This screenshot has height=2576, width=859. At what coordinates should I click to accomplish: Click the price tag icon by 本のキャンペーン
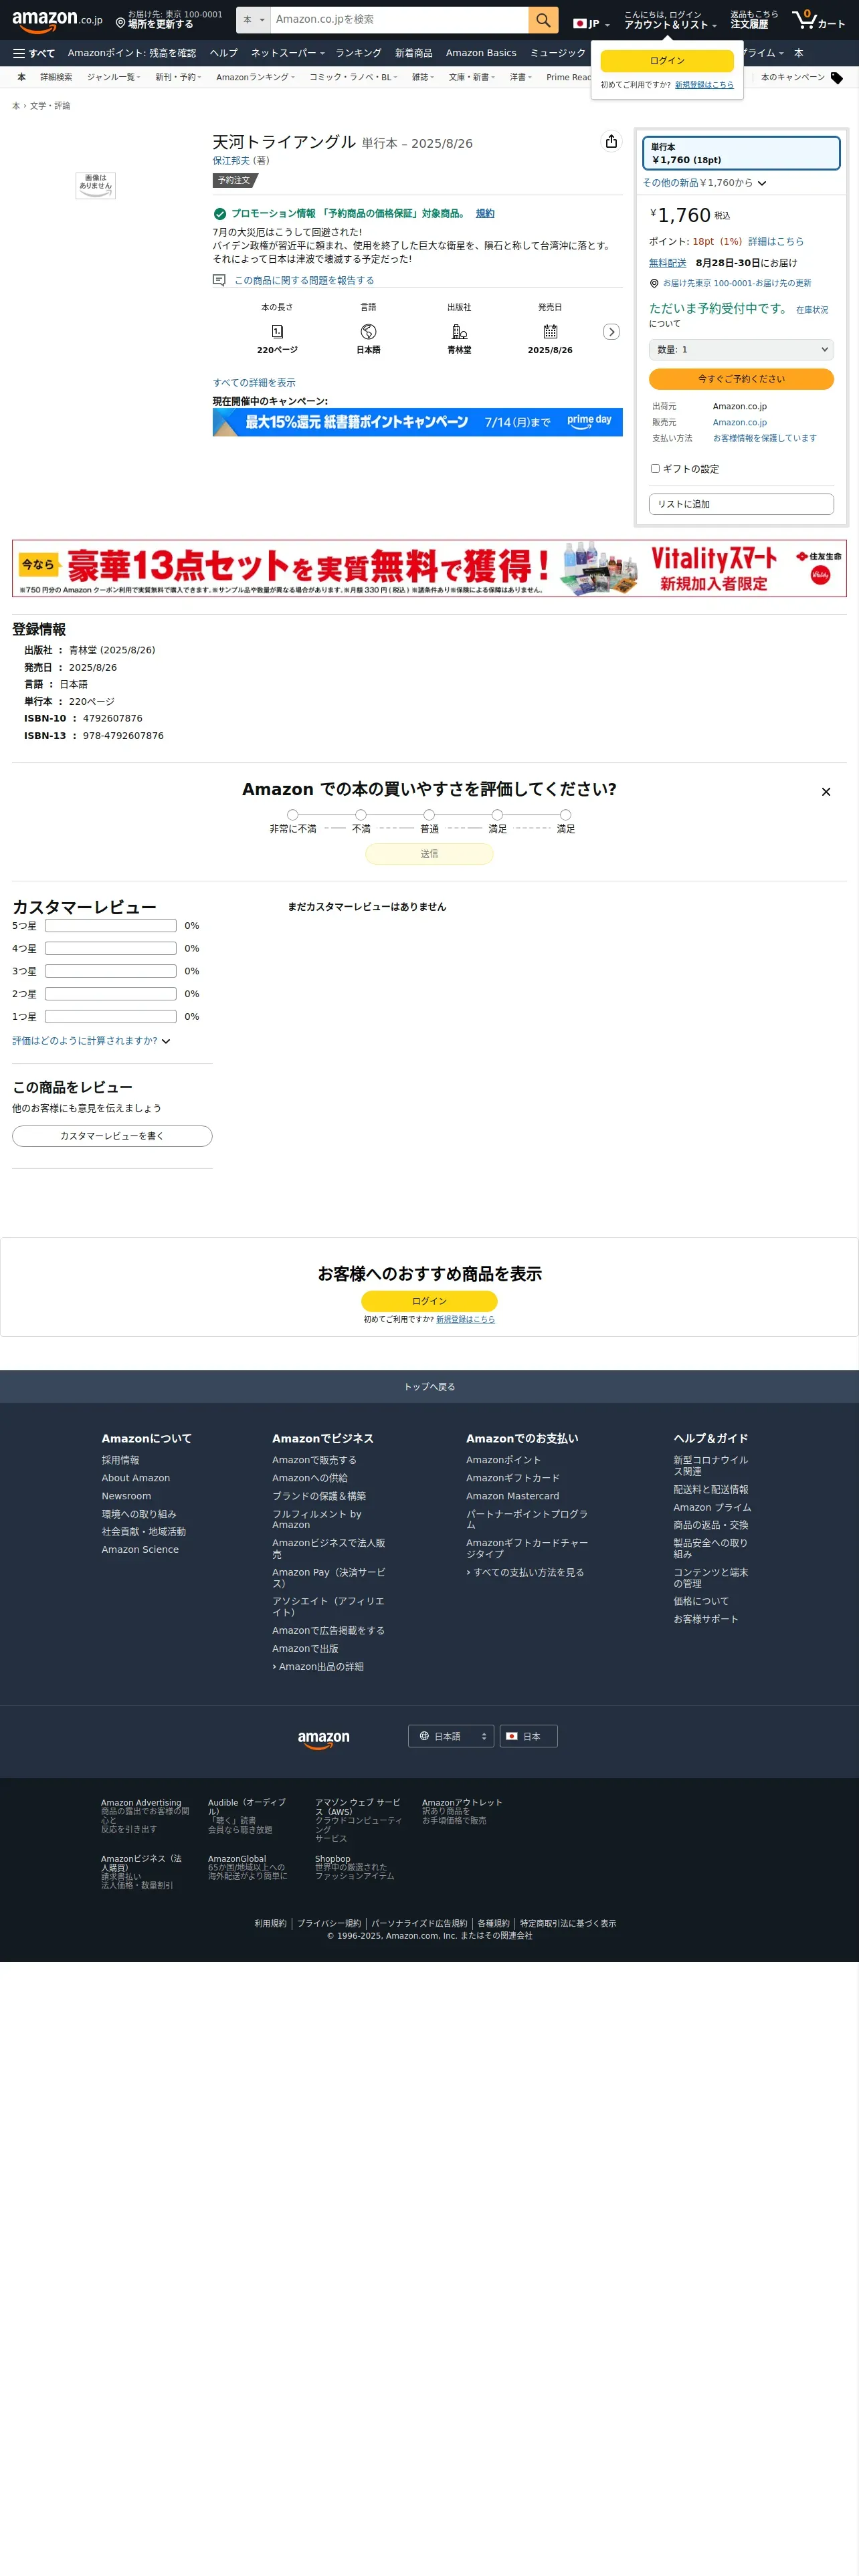point(837,78)
